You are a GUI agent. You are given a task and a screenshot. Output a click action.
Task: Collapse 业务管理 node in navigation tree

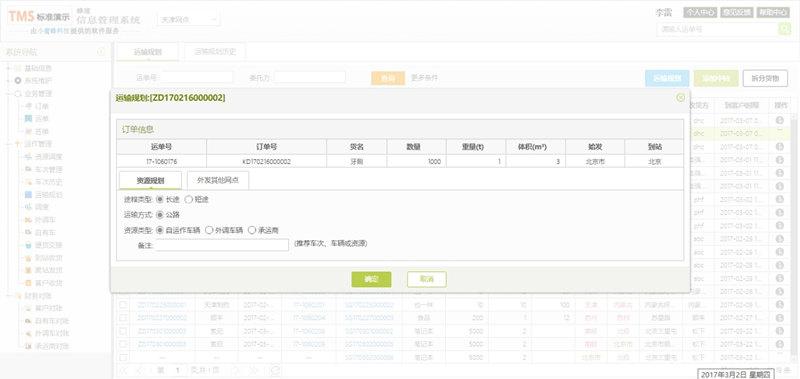(x=9, y=93)
